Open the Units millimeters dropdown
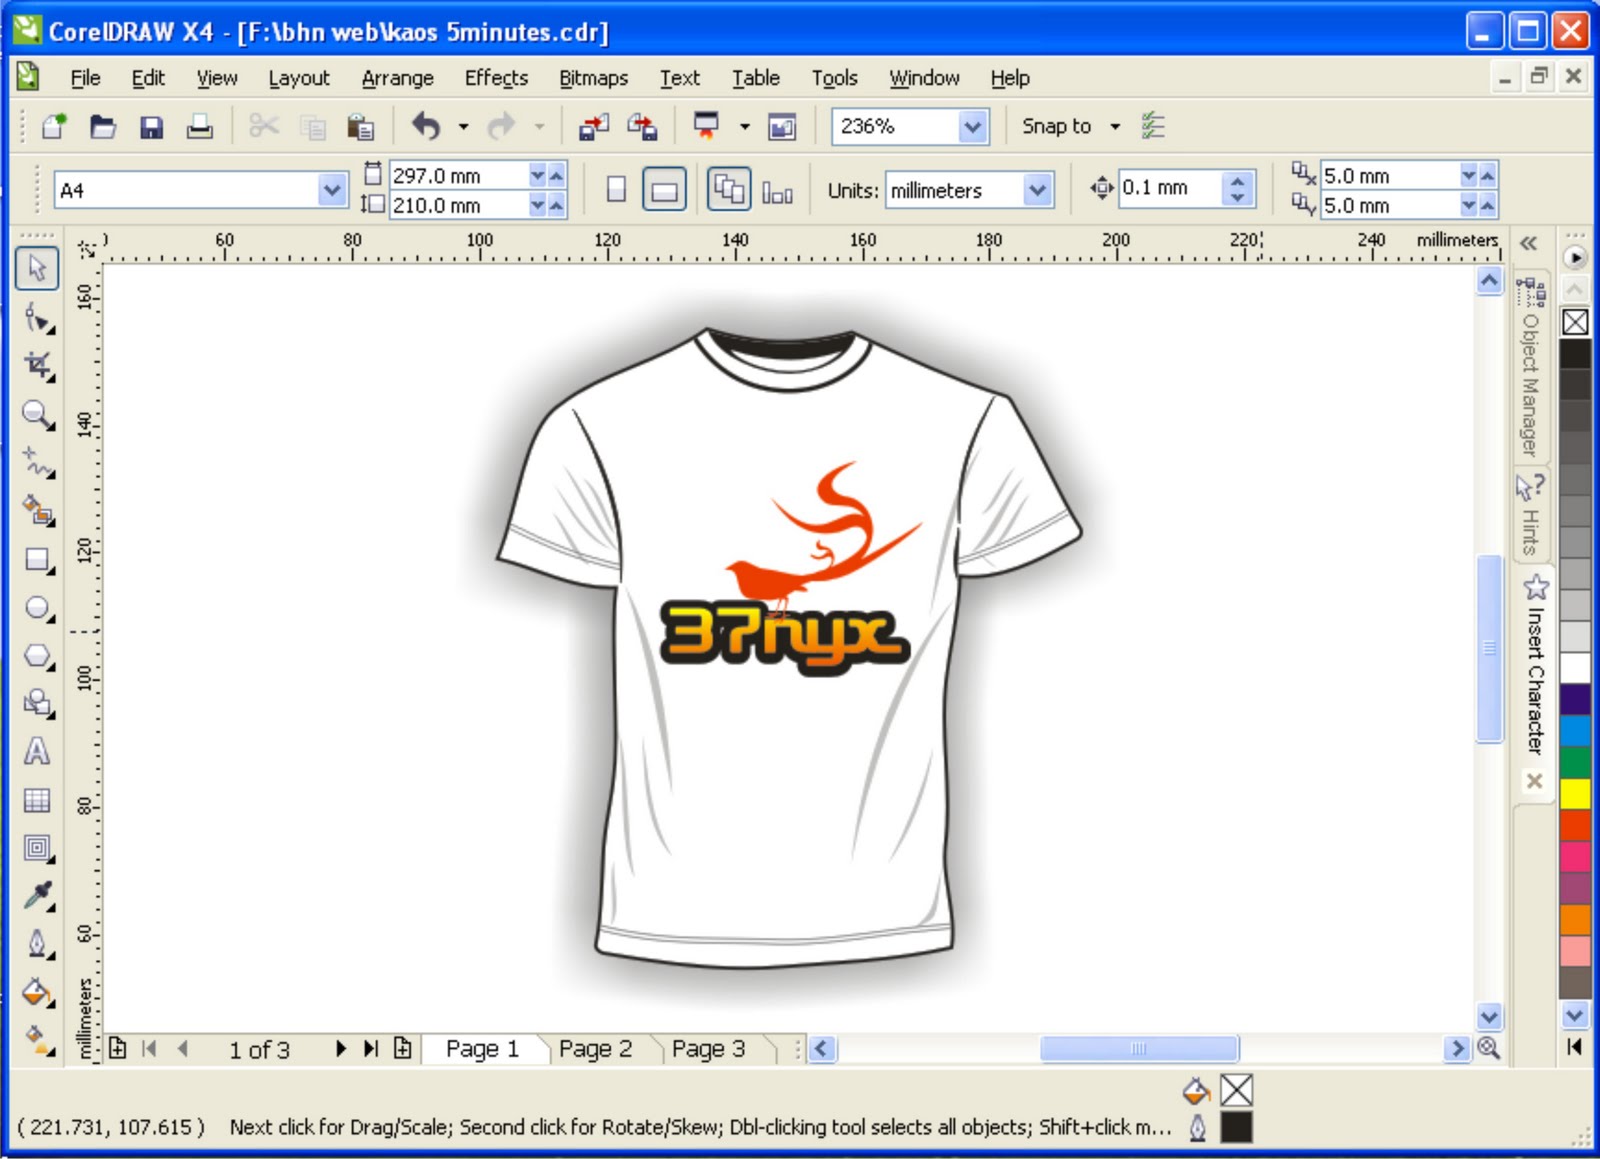1600x1159 pixels. (1038, 189)
